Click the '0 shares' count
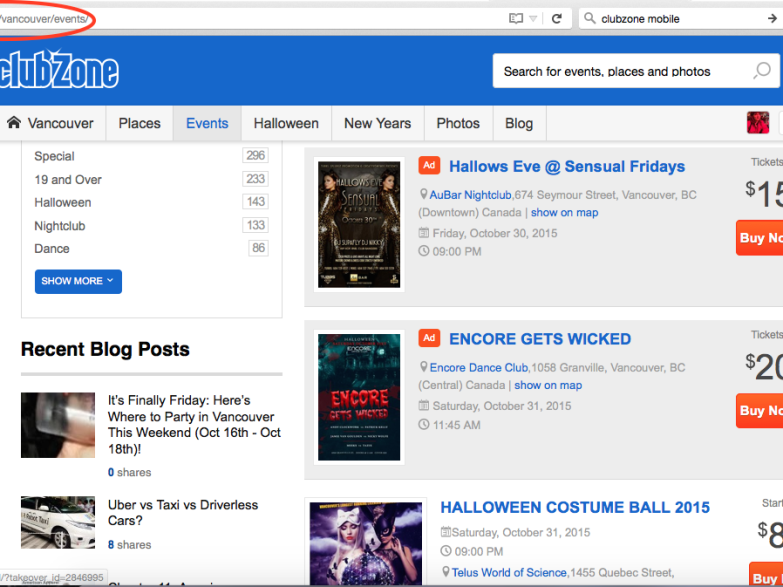This screenshot has width=783, height=587. point(129,472)
